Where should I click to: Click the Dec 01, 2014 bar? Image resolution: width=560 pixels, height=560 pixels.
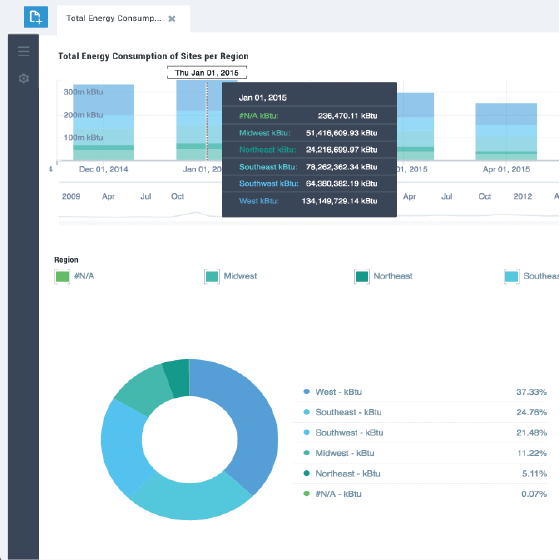click(x=104, y=122)
